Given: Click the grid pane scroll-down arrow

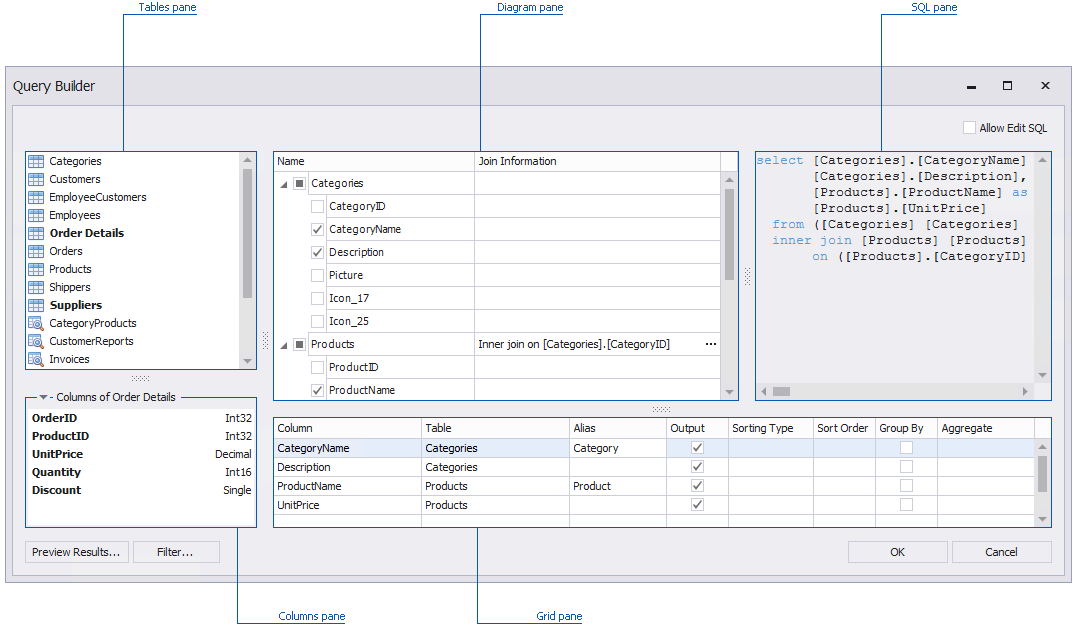Looking at the screenshot, I should 1042,519.
